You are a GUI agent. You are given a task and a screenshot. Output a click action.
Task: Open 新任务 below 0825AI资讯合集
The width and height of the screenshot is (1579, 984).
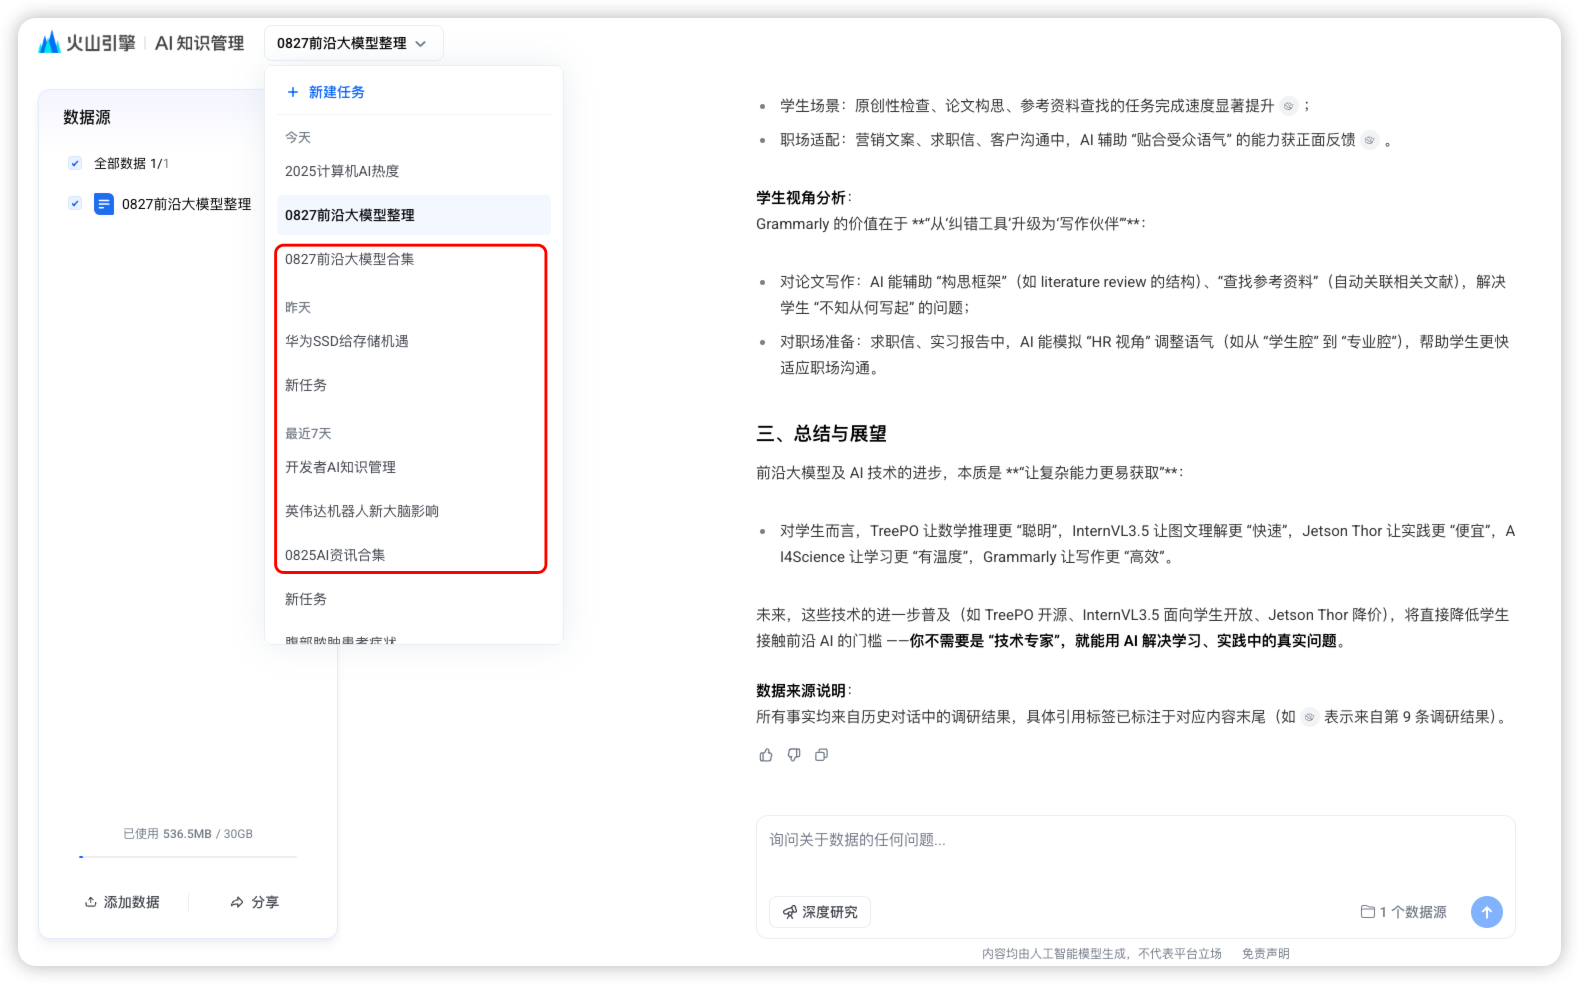(x=413, y=599)
